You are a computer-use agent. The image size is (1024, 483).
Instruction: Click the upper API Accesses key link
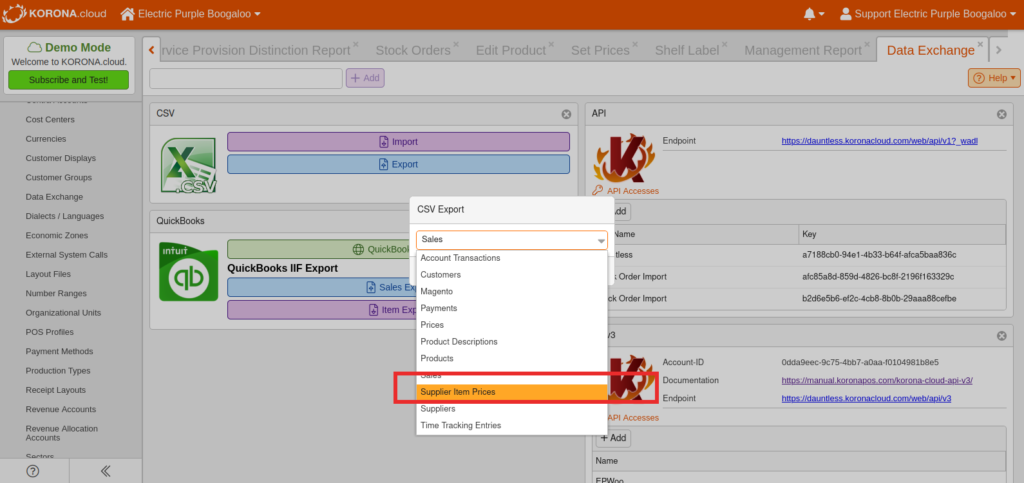click(626, 191)
